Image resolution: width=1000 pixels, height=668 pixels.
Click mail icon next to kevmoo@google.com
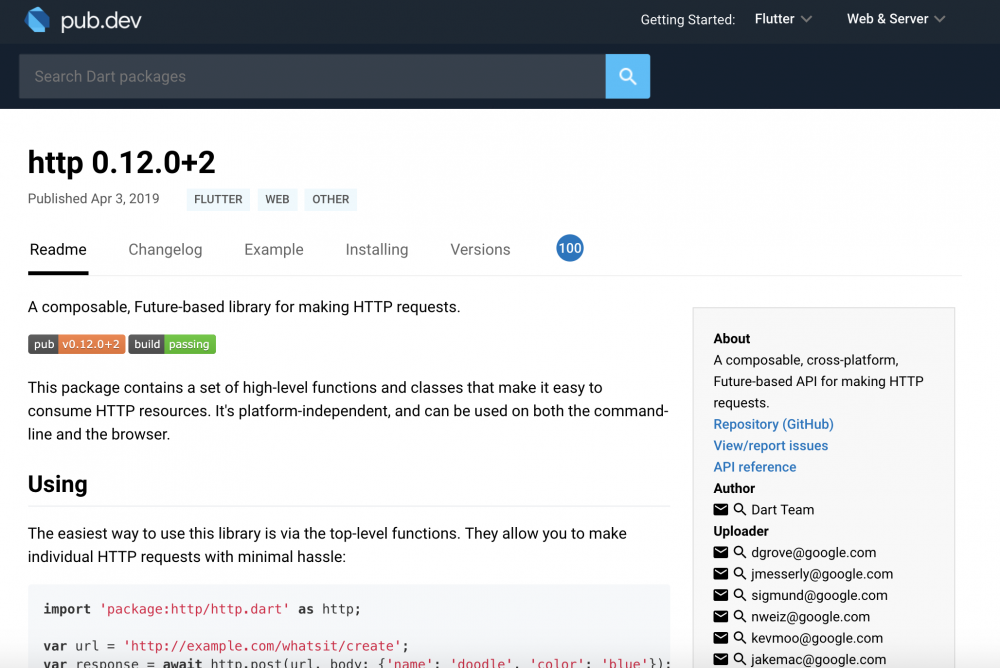pos(721,638)
